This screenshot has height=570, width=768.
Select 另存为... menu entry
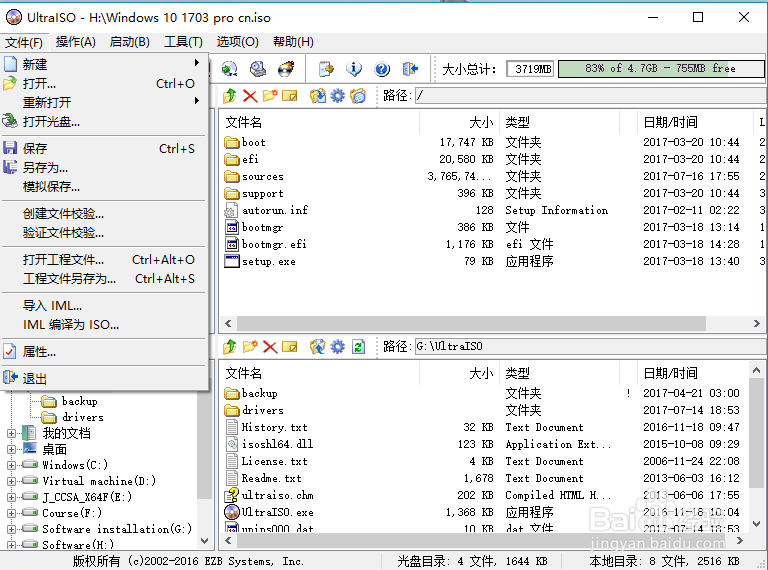point(103,167)
